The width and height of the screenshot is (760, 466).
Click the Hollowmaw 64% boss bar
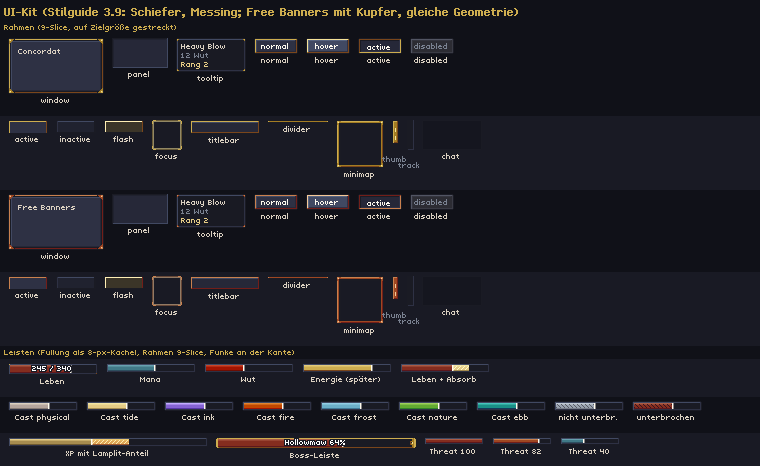(316, 443)
